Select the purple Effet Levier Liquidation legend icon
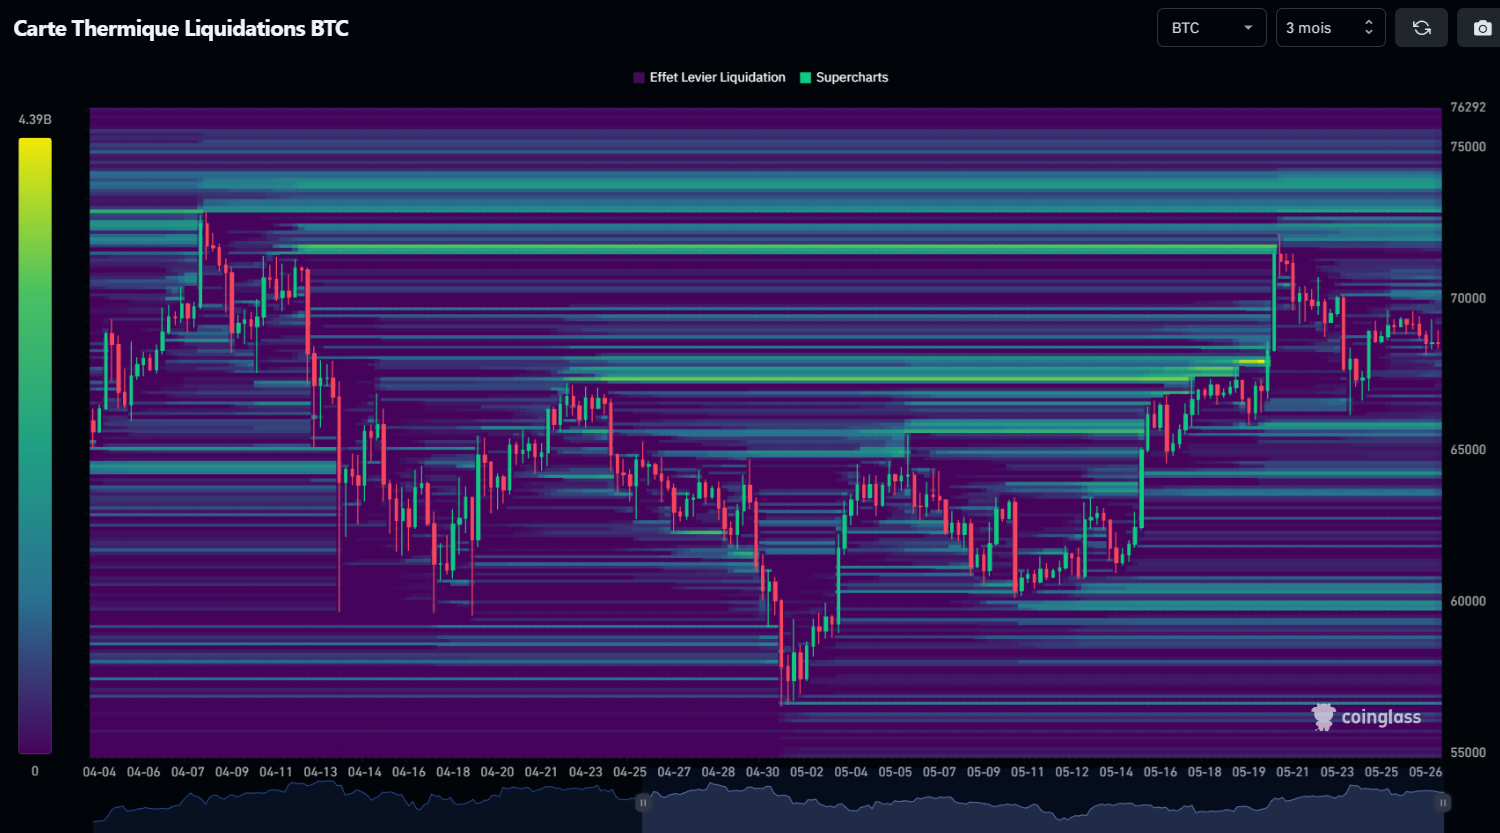The height and width of the screenshot is (833, 1500). pos(639,77)
